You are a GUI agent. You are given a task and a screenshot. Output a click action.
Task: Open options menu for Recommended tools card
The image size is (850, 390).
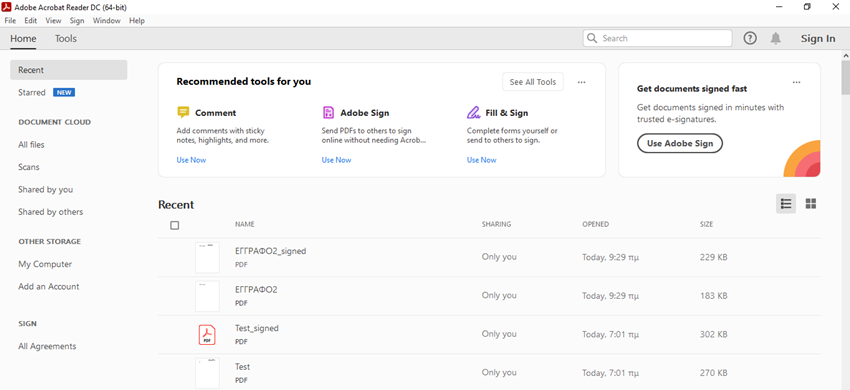click(x=582, y=82)
